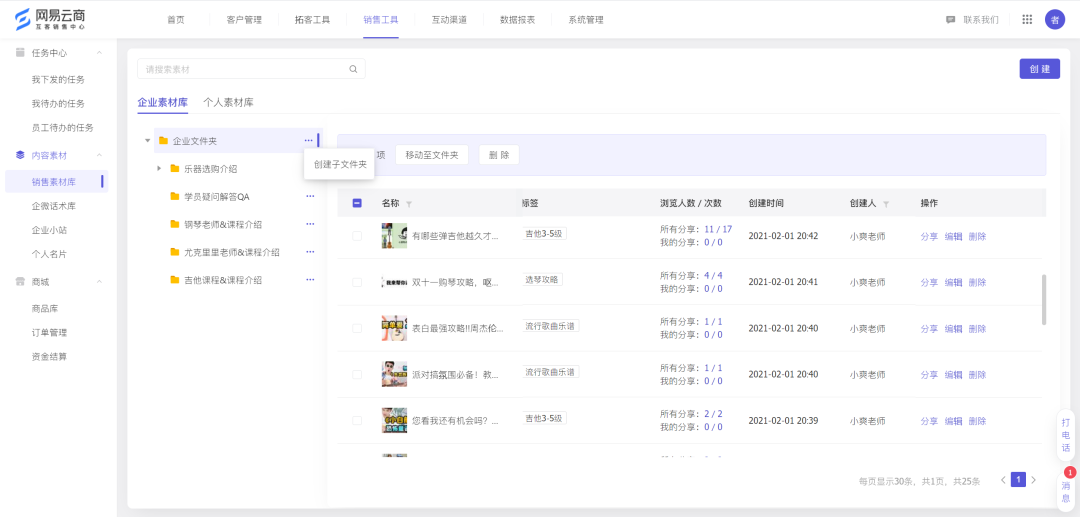The image size is (1080, 517).
Task: Open the 消息 floating widget
Action: (1066, 492)
